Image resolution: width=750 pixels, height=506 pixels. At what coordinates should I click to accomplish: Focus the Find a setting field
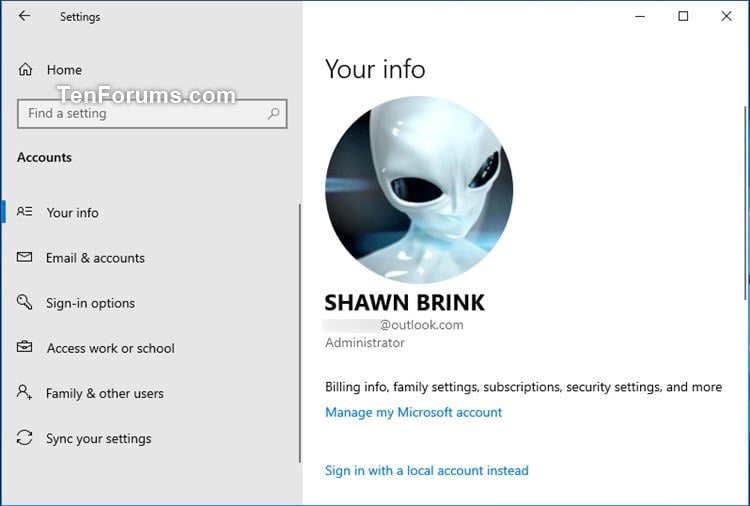pyautogui.click(x=152, y=114)
